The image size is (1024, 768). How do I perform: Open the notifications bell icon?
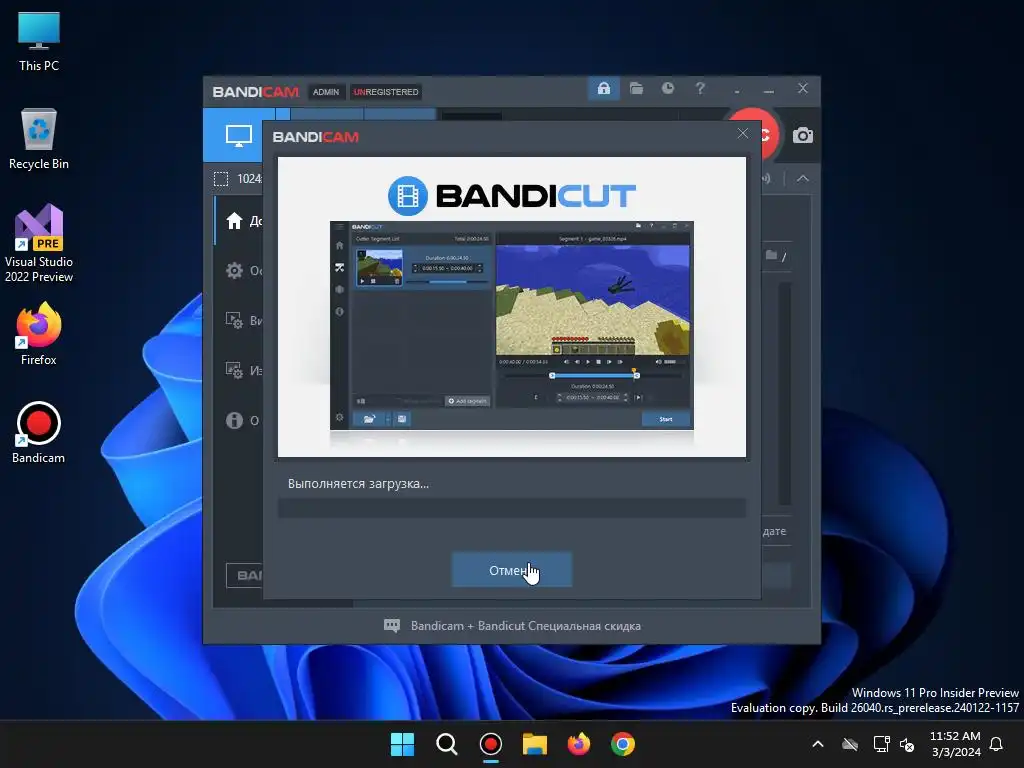coord(997,744)
